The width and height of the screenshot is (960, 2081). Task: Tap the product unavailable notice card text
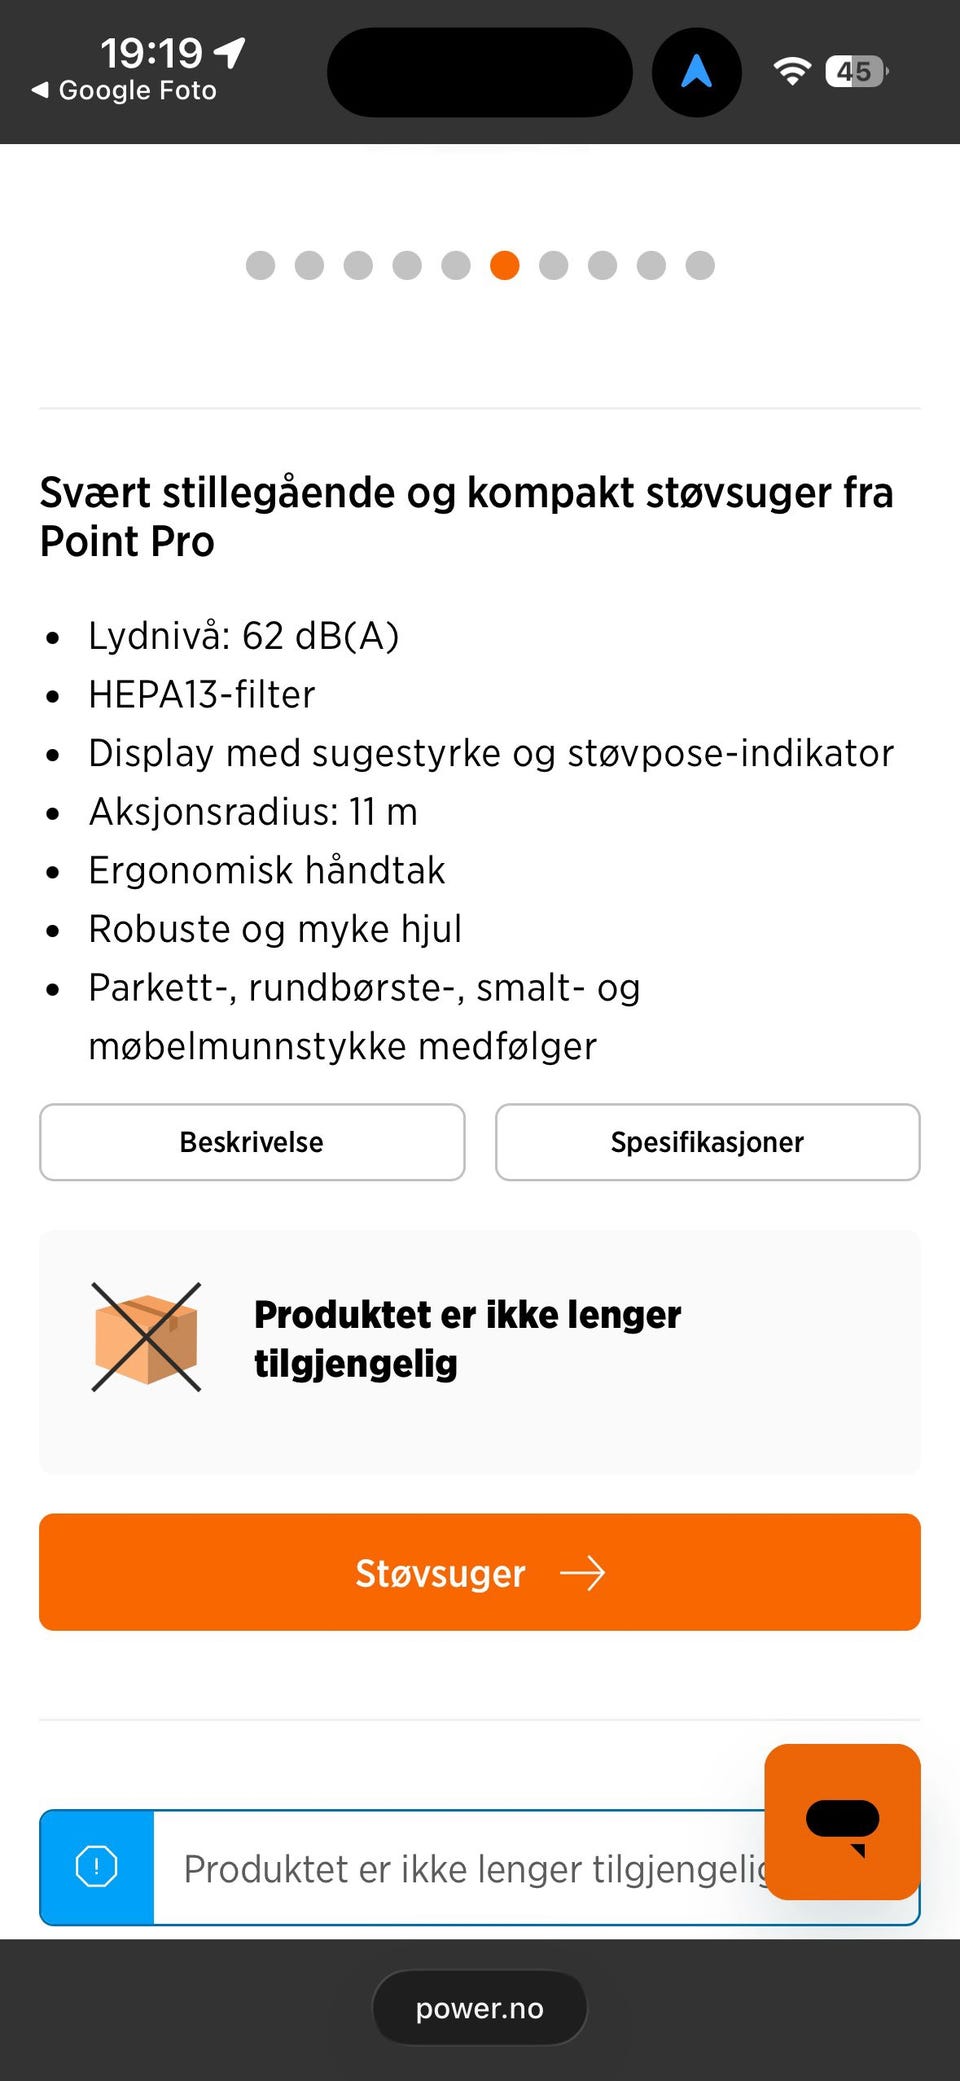click(x=467, y=1338)
